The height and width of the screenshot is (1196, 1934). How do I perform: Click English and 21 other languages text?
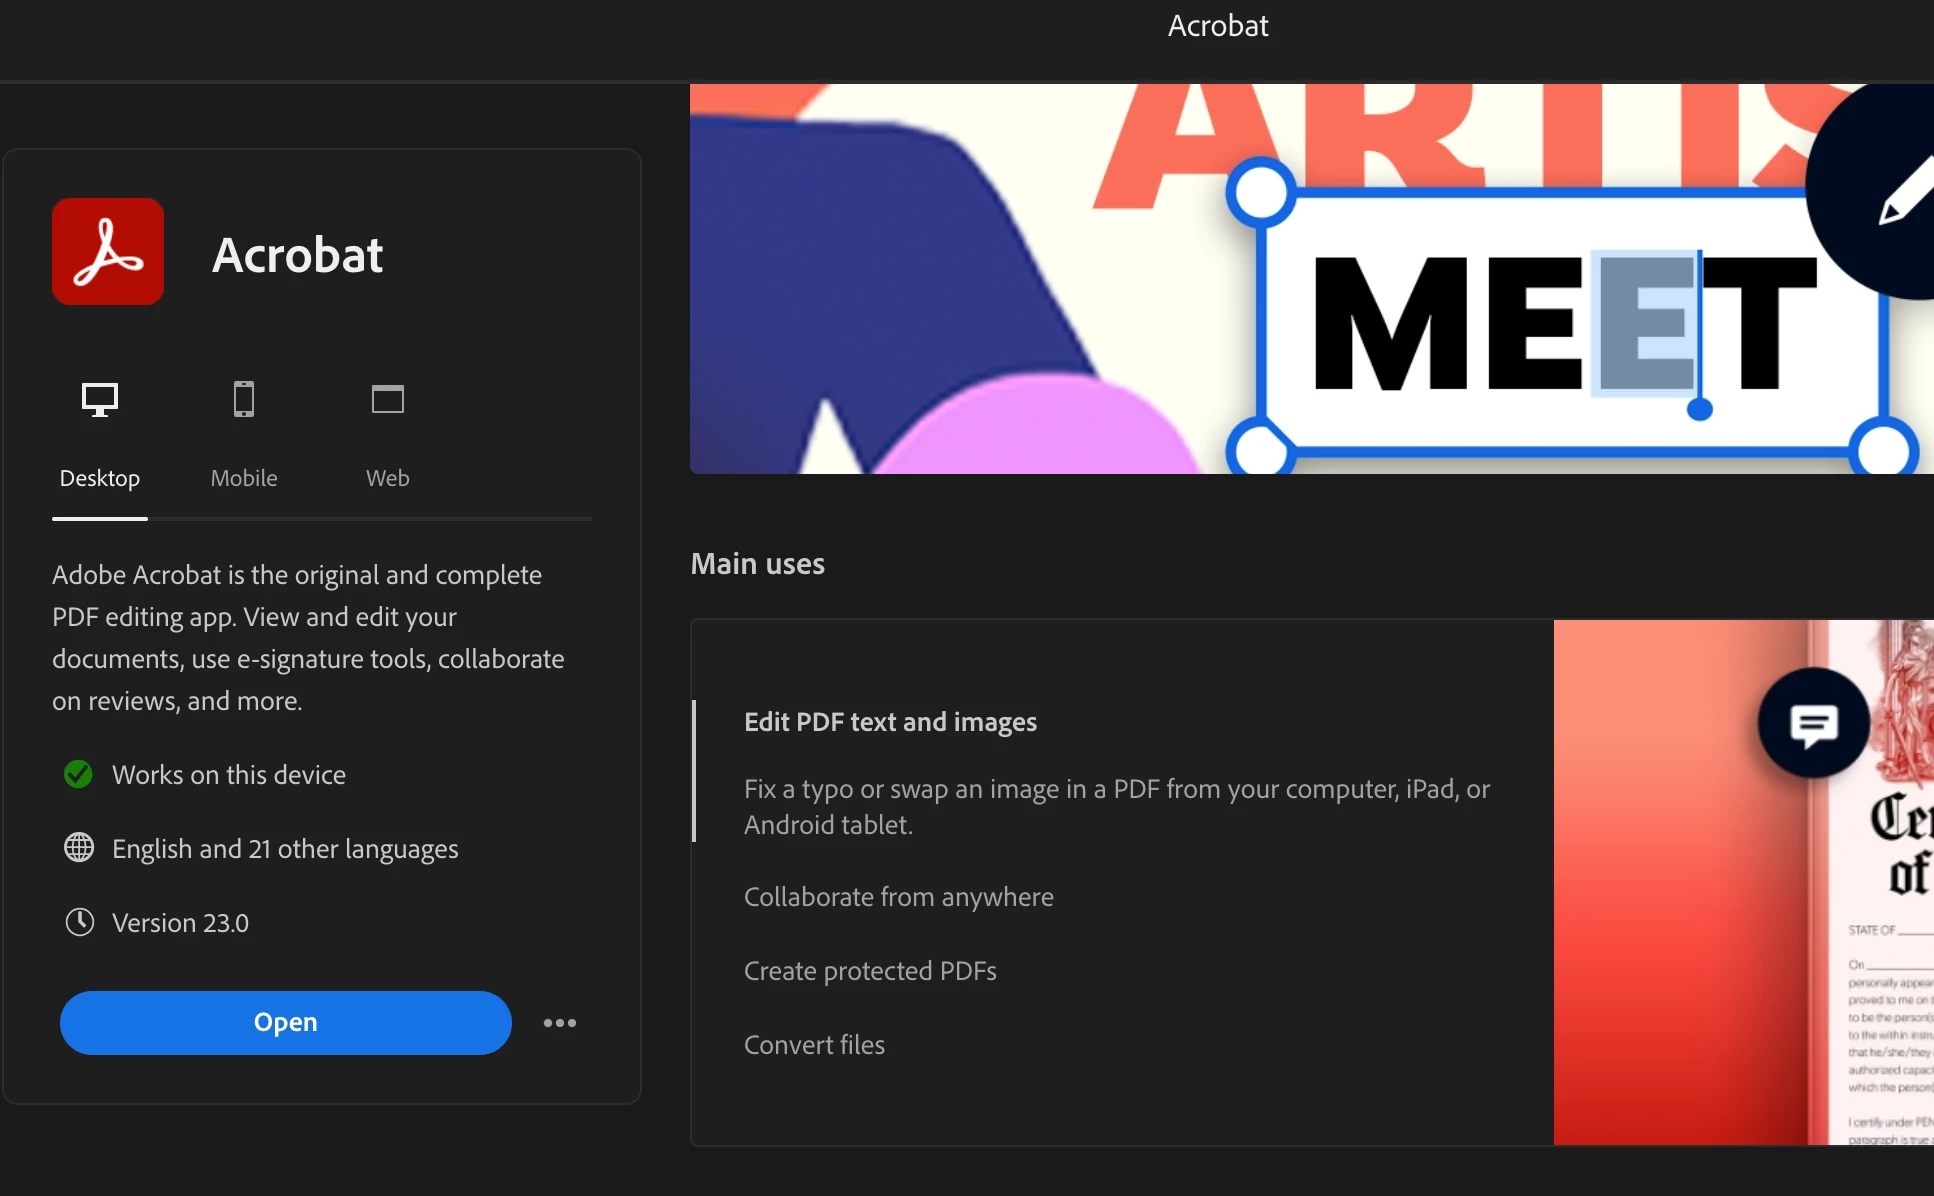285,849
